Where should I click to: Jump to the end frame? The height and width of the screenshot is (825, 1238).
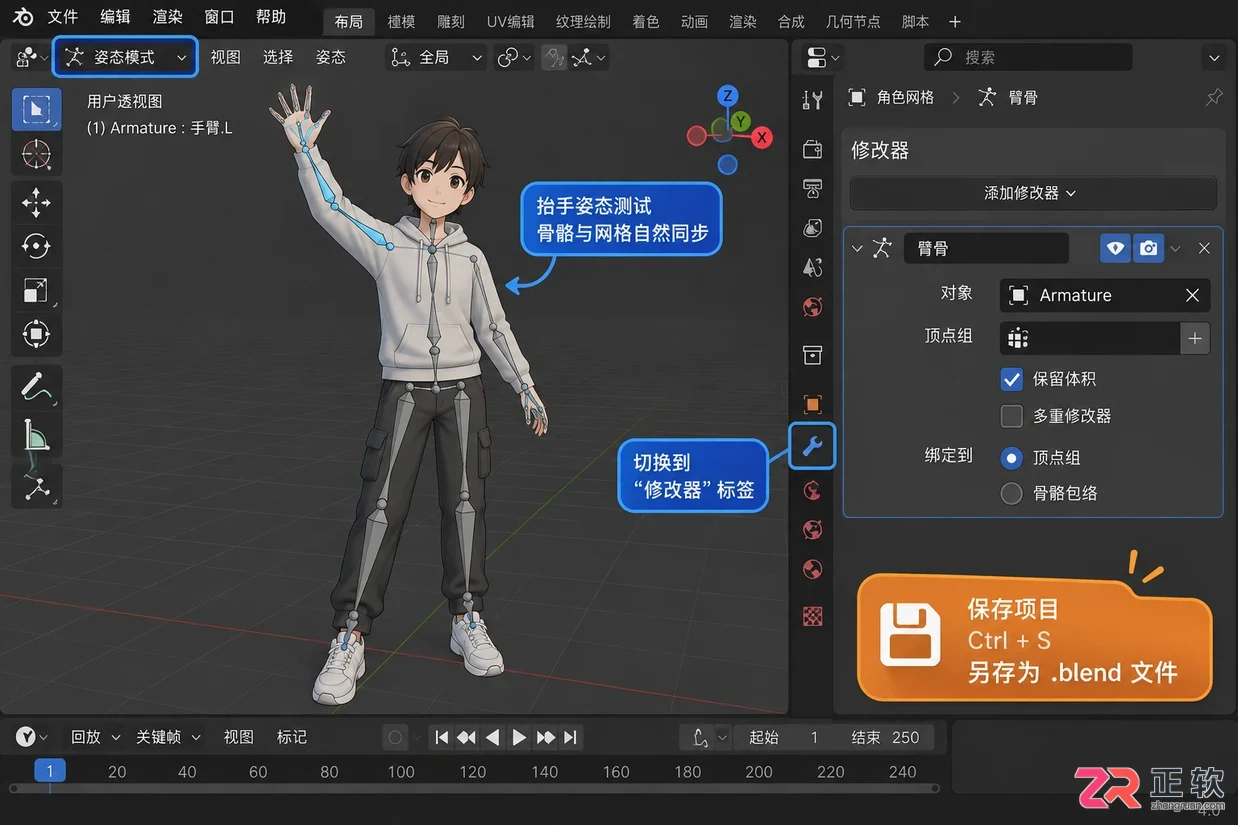point(570,738)
